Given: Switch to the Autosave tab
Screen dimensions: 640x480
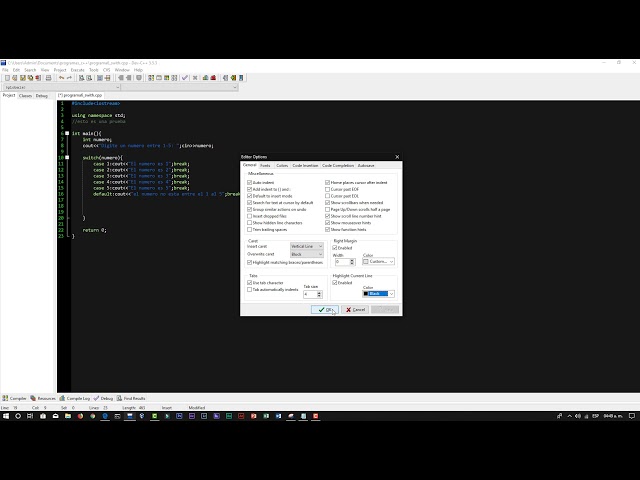Looking at the screenshot, I should pos(366,166).
